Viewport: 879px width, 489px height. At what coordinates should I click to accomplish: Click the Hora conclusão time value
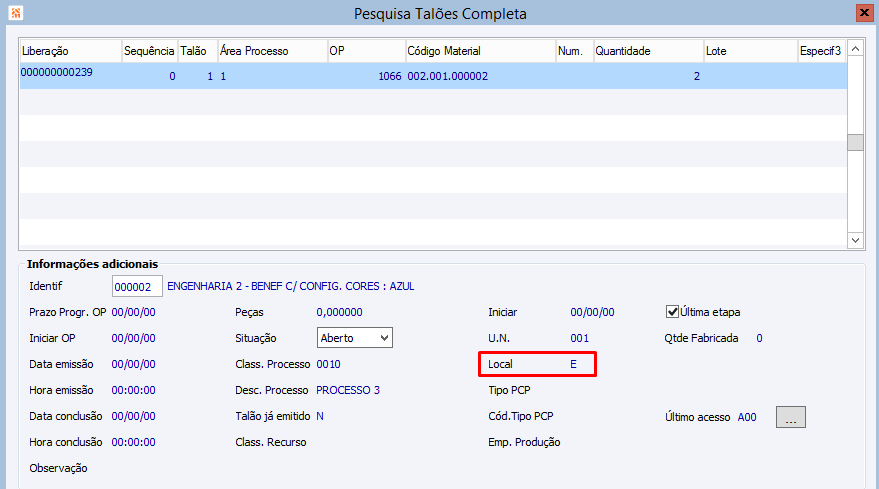coord(133,442)
